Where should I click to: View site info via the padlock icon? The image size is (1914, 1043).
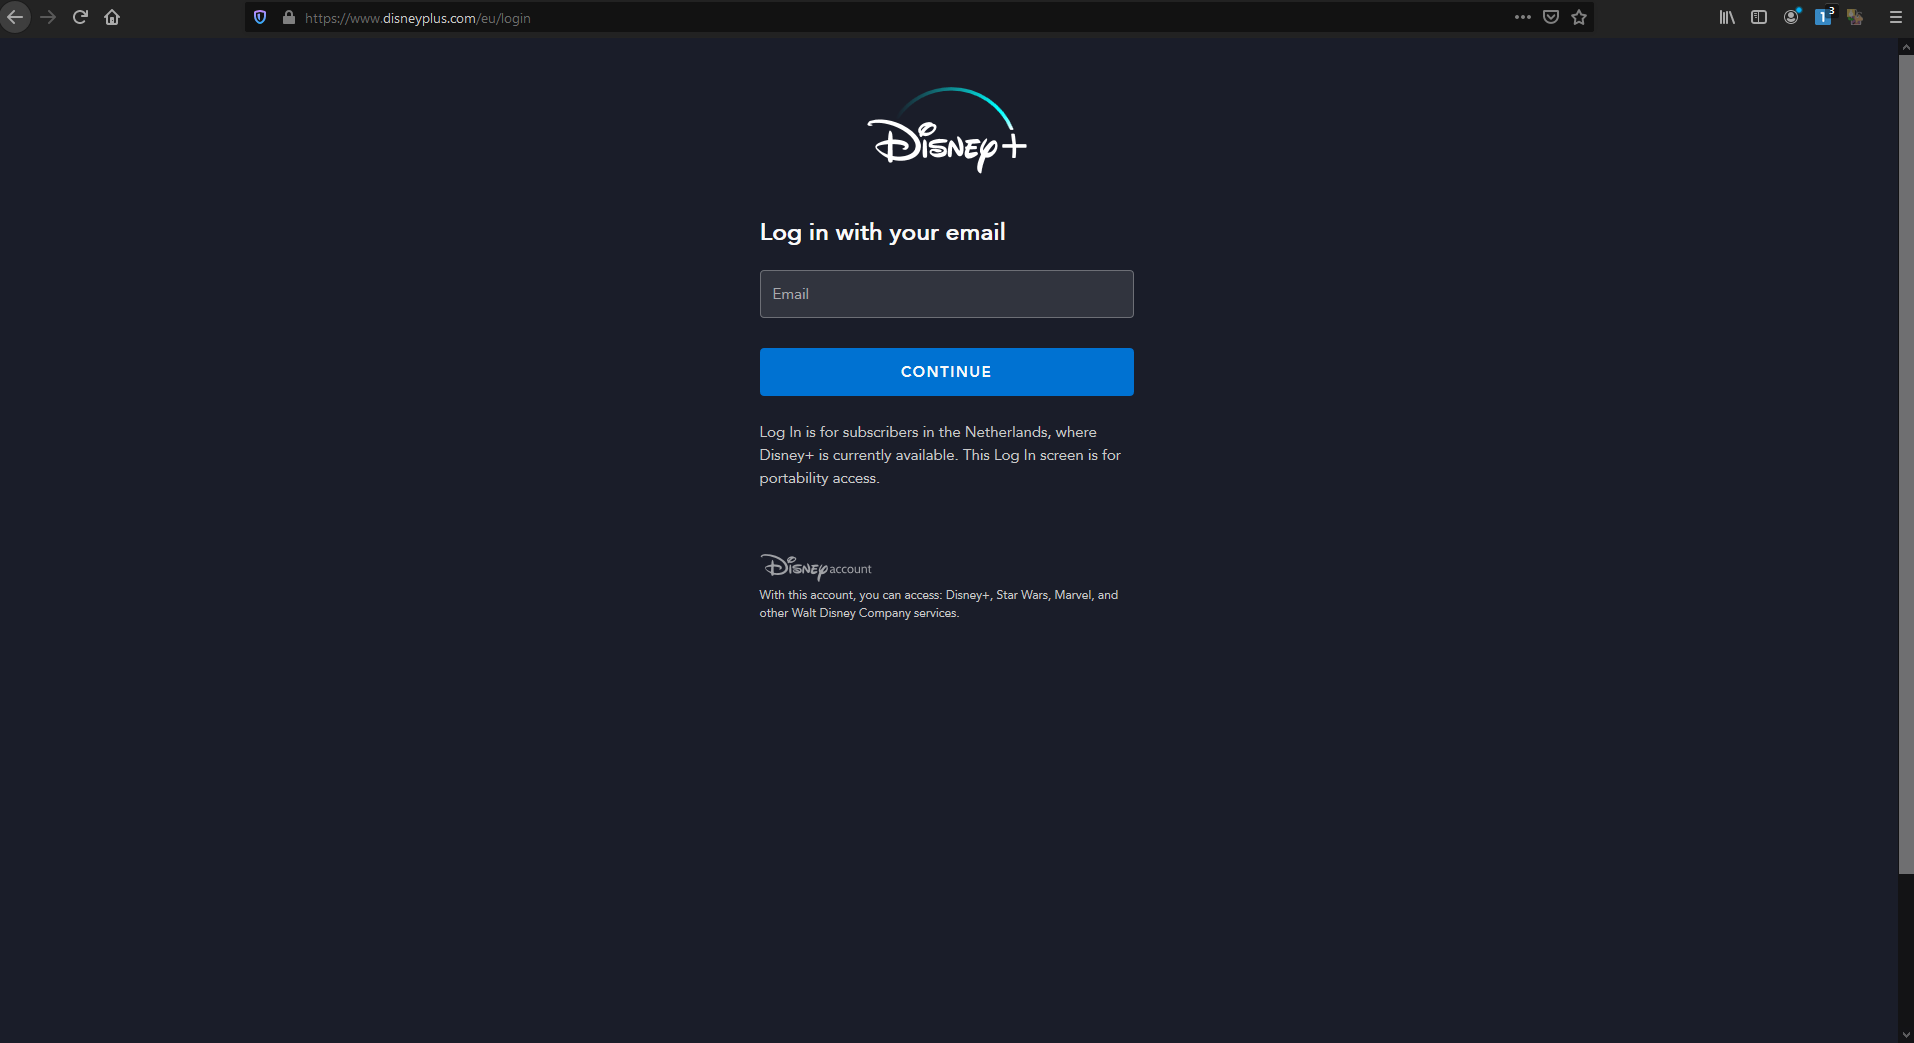288,17
